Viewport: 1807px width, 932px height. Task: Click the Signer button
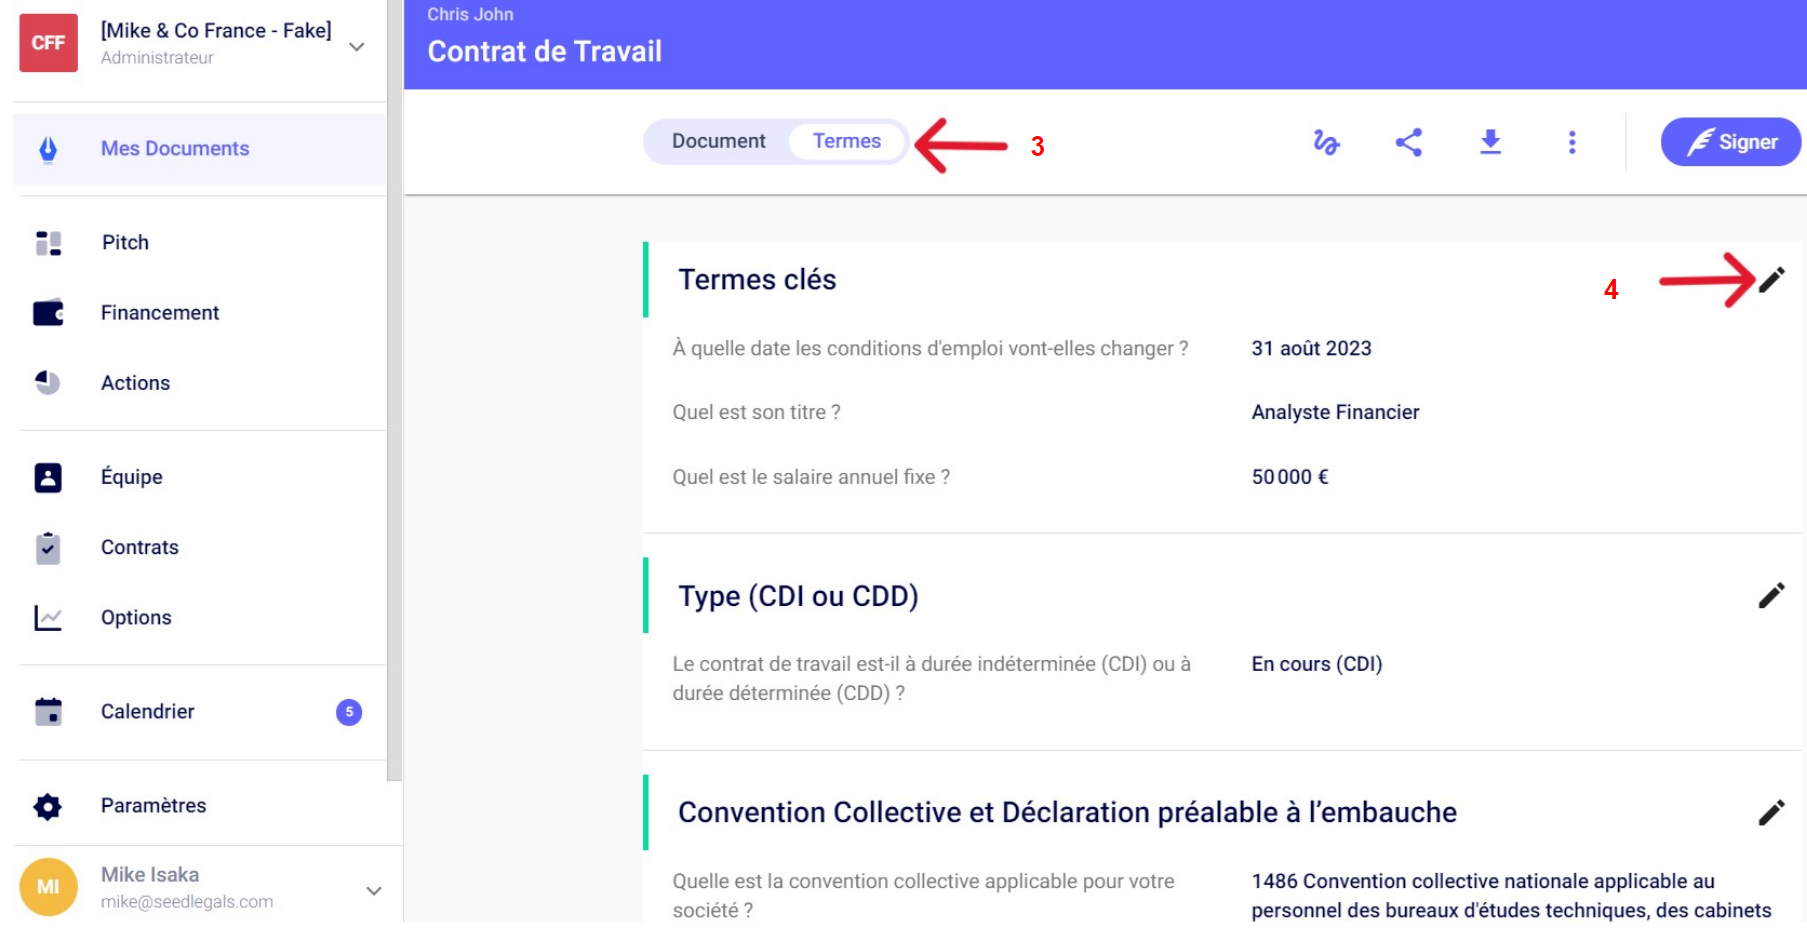pyautogui.click(x=1730, y=142)
